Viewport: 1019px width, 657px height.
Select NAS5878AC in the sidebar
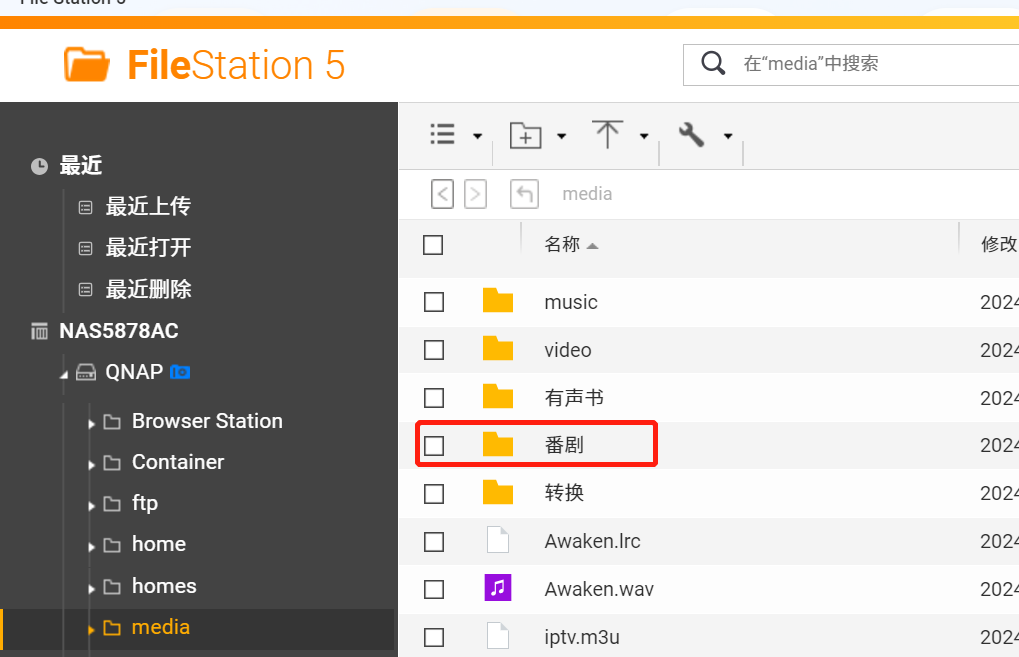coord(119,331)
